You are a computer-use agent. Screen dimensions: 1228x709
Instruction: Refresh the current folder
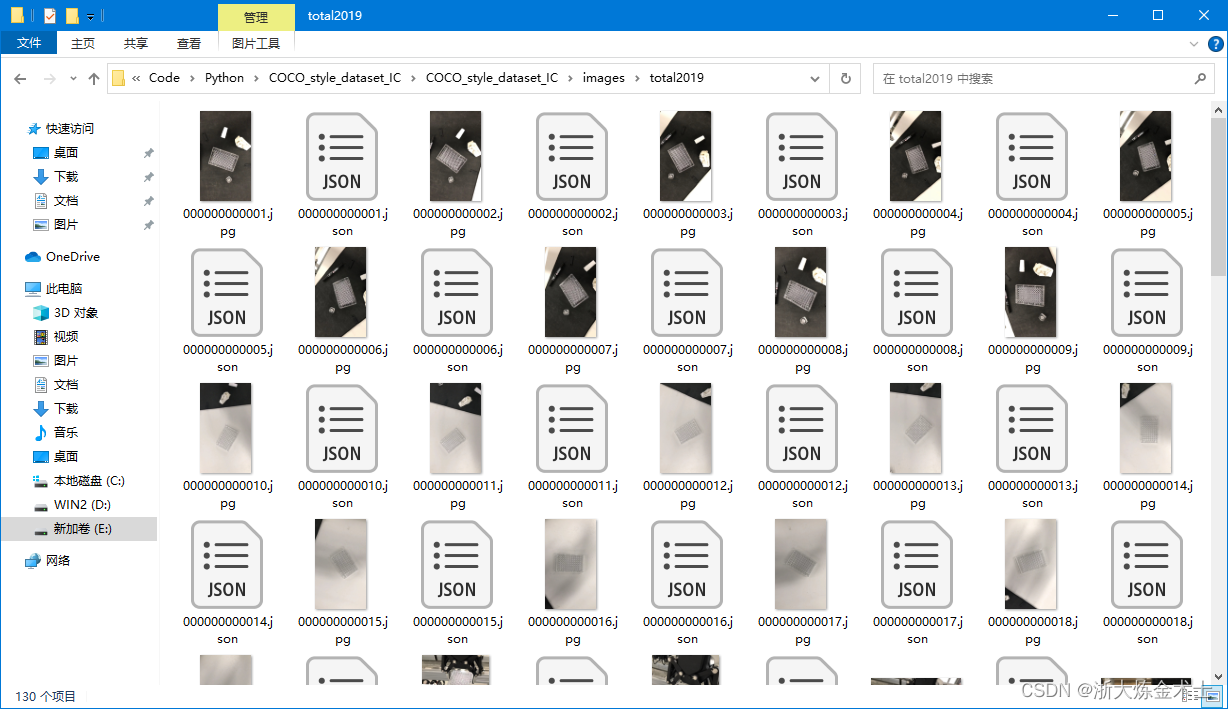point(846,78)
